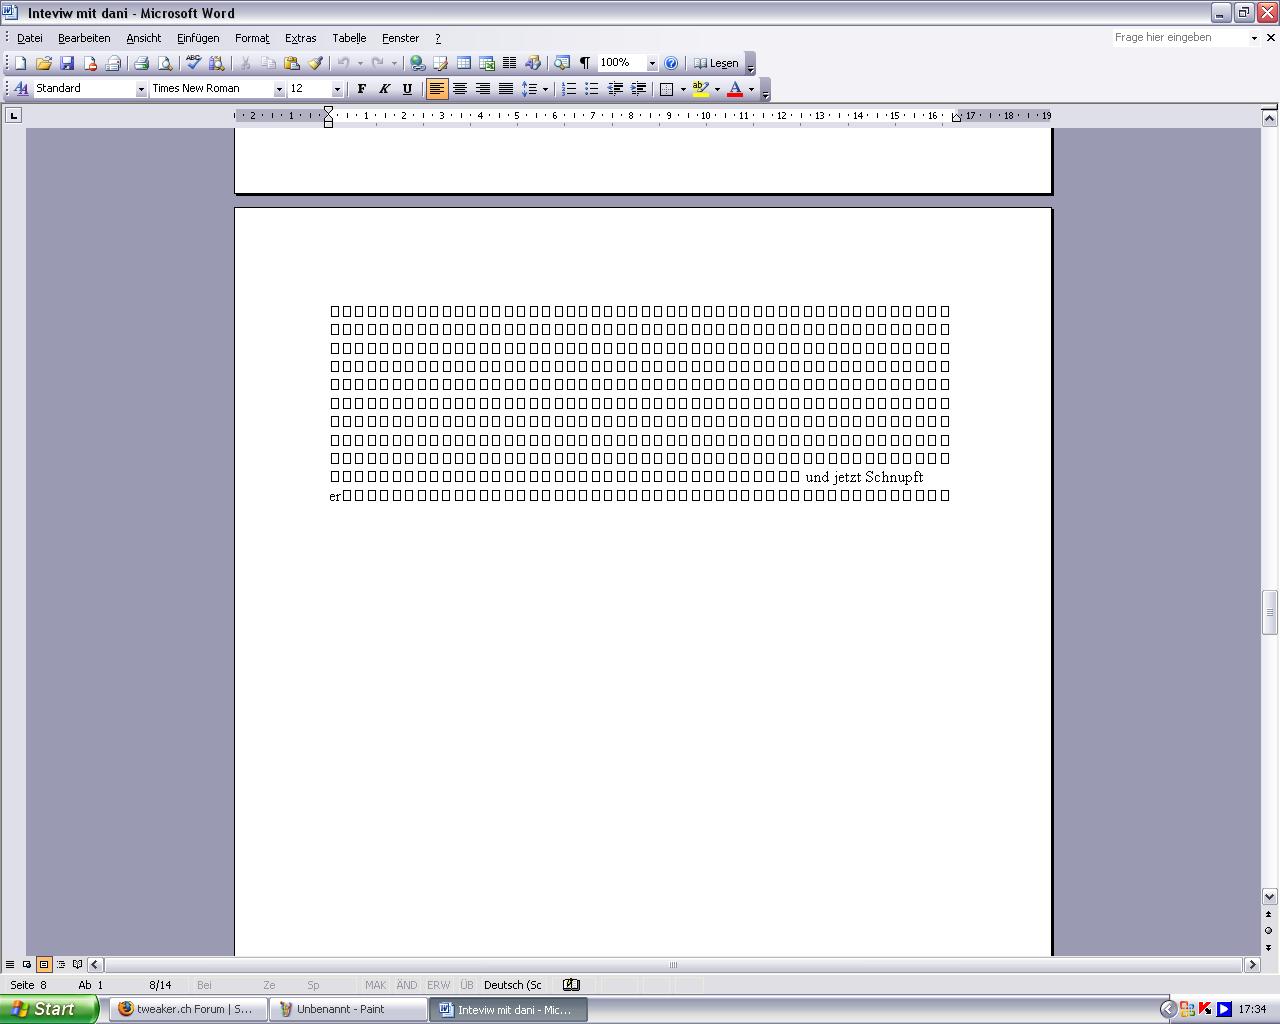
Task: Click the Save icon in the toolbar
Action: 67,63
